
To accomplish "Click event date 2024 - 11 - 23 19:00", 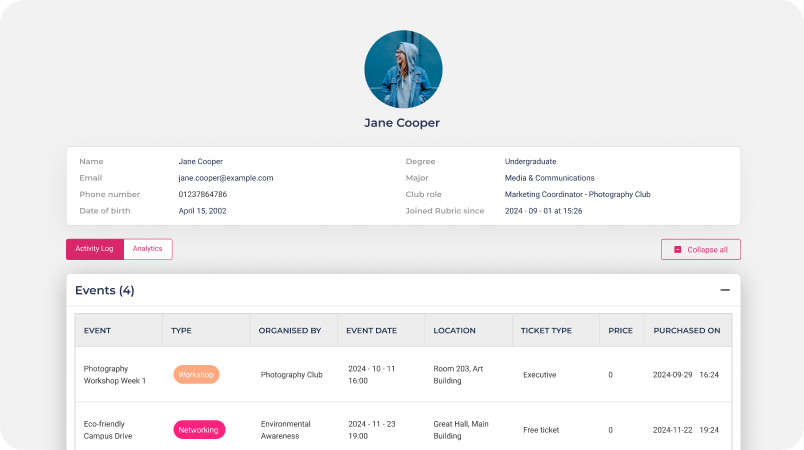I will click(x=372, y=430).
